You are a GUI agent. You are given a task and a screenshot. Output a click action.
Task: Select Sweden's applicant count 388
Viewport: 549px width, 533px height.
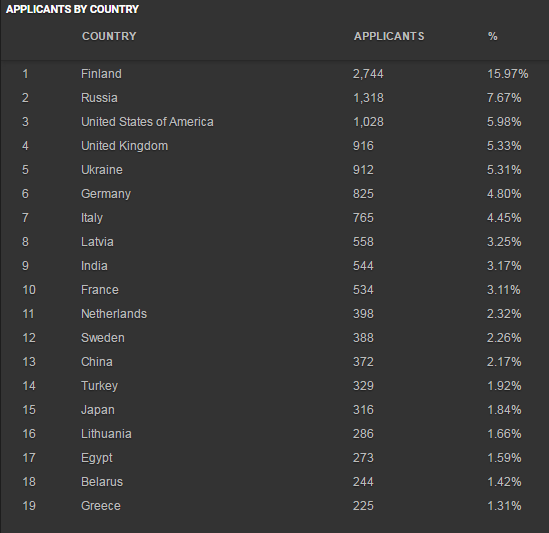pos(363,338)
